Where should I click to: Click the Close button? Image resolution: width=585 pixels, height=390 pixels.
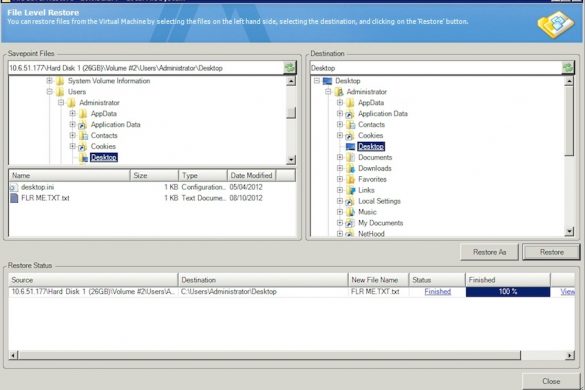551,381
